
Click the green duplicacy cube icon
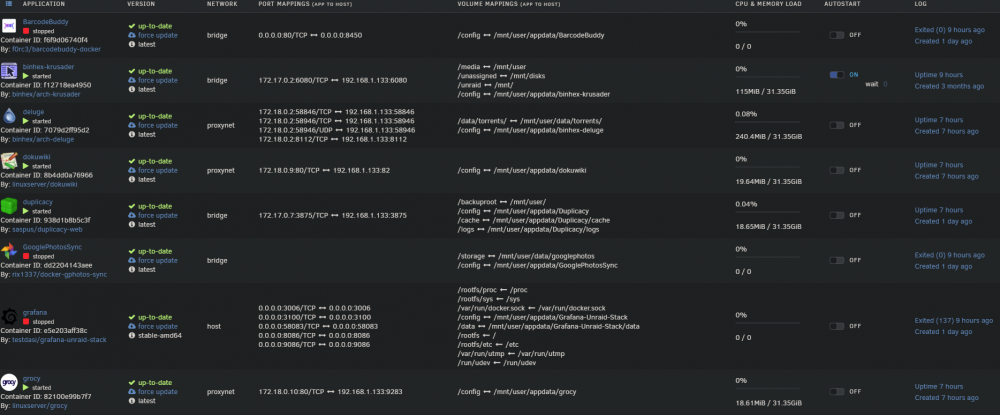[x=9, y=206]
